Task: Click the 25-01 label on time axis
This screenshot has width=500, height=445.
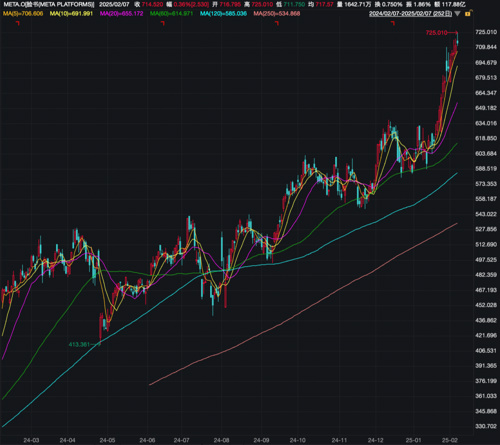Action: 413,440
